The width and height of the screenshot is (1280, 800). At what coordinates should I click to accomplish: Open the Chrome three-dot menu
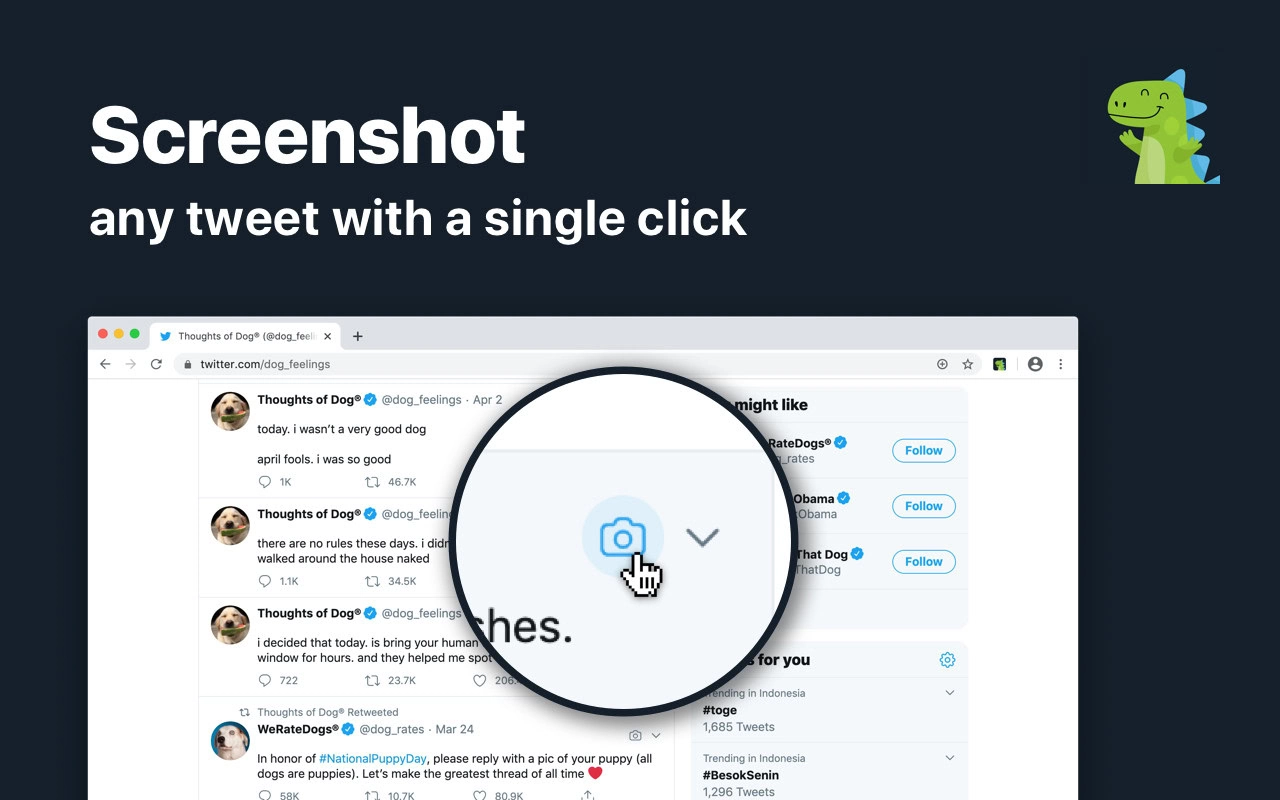coord(1061,364)
